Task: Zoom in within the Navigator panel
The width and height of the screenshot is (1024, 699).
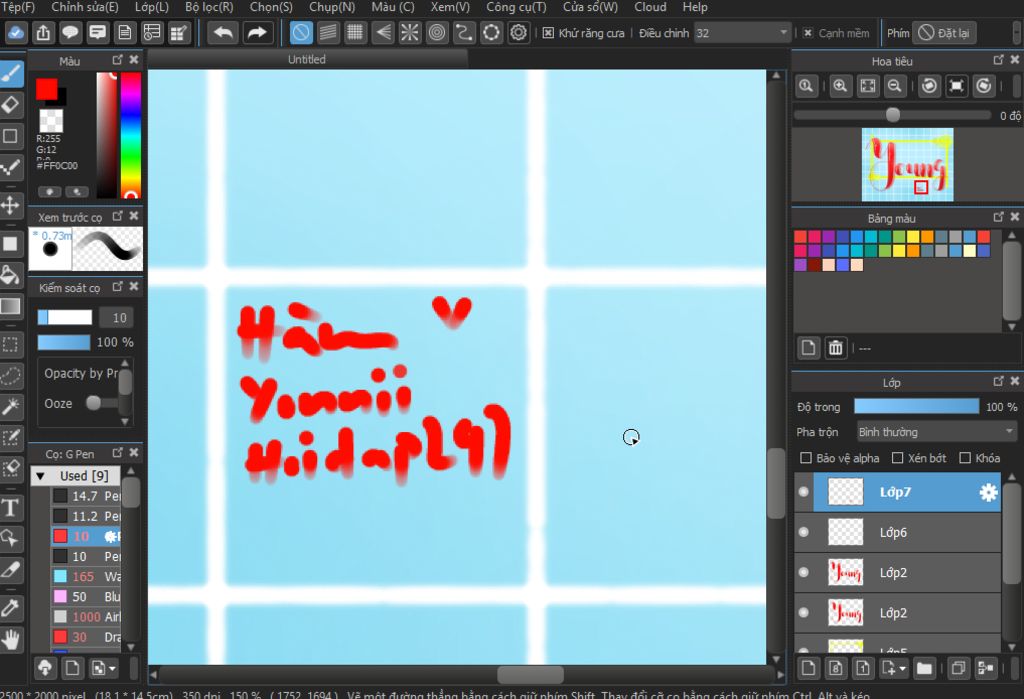Action: (840, 86)
